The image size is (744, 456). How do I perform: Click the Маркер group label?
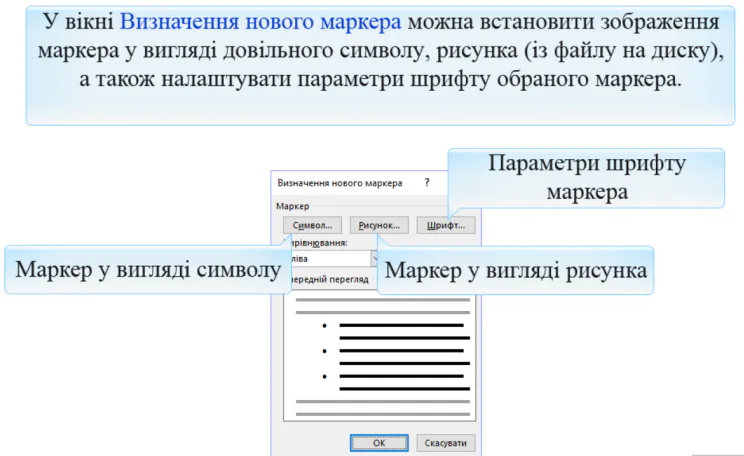(x=292, y=205)
